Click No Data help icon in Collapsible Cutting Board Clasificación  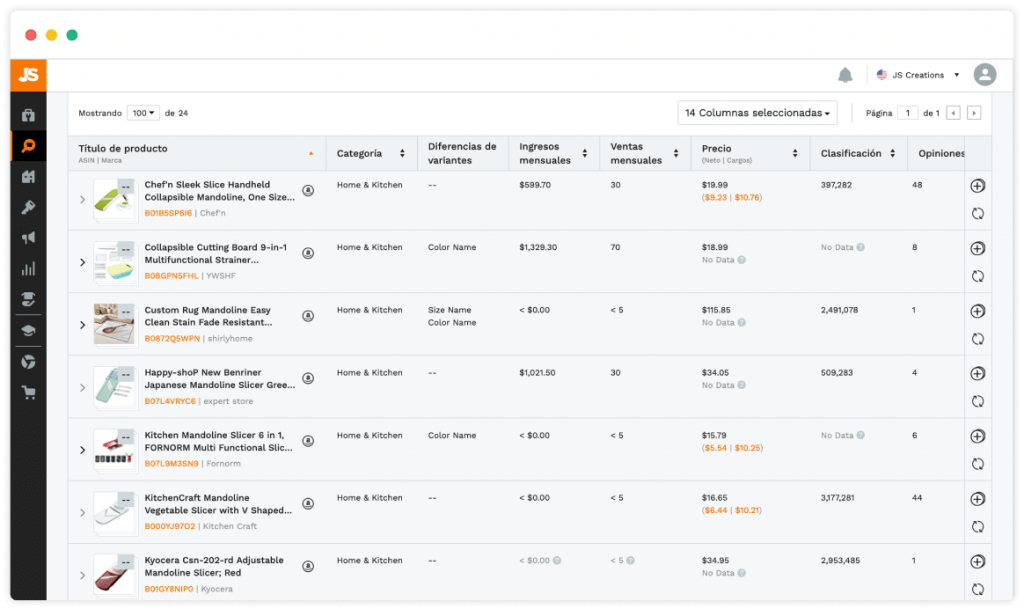861,247
